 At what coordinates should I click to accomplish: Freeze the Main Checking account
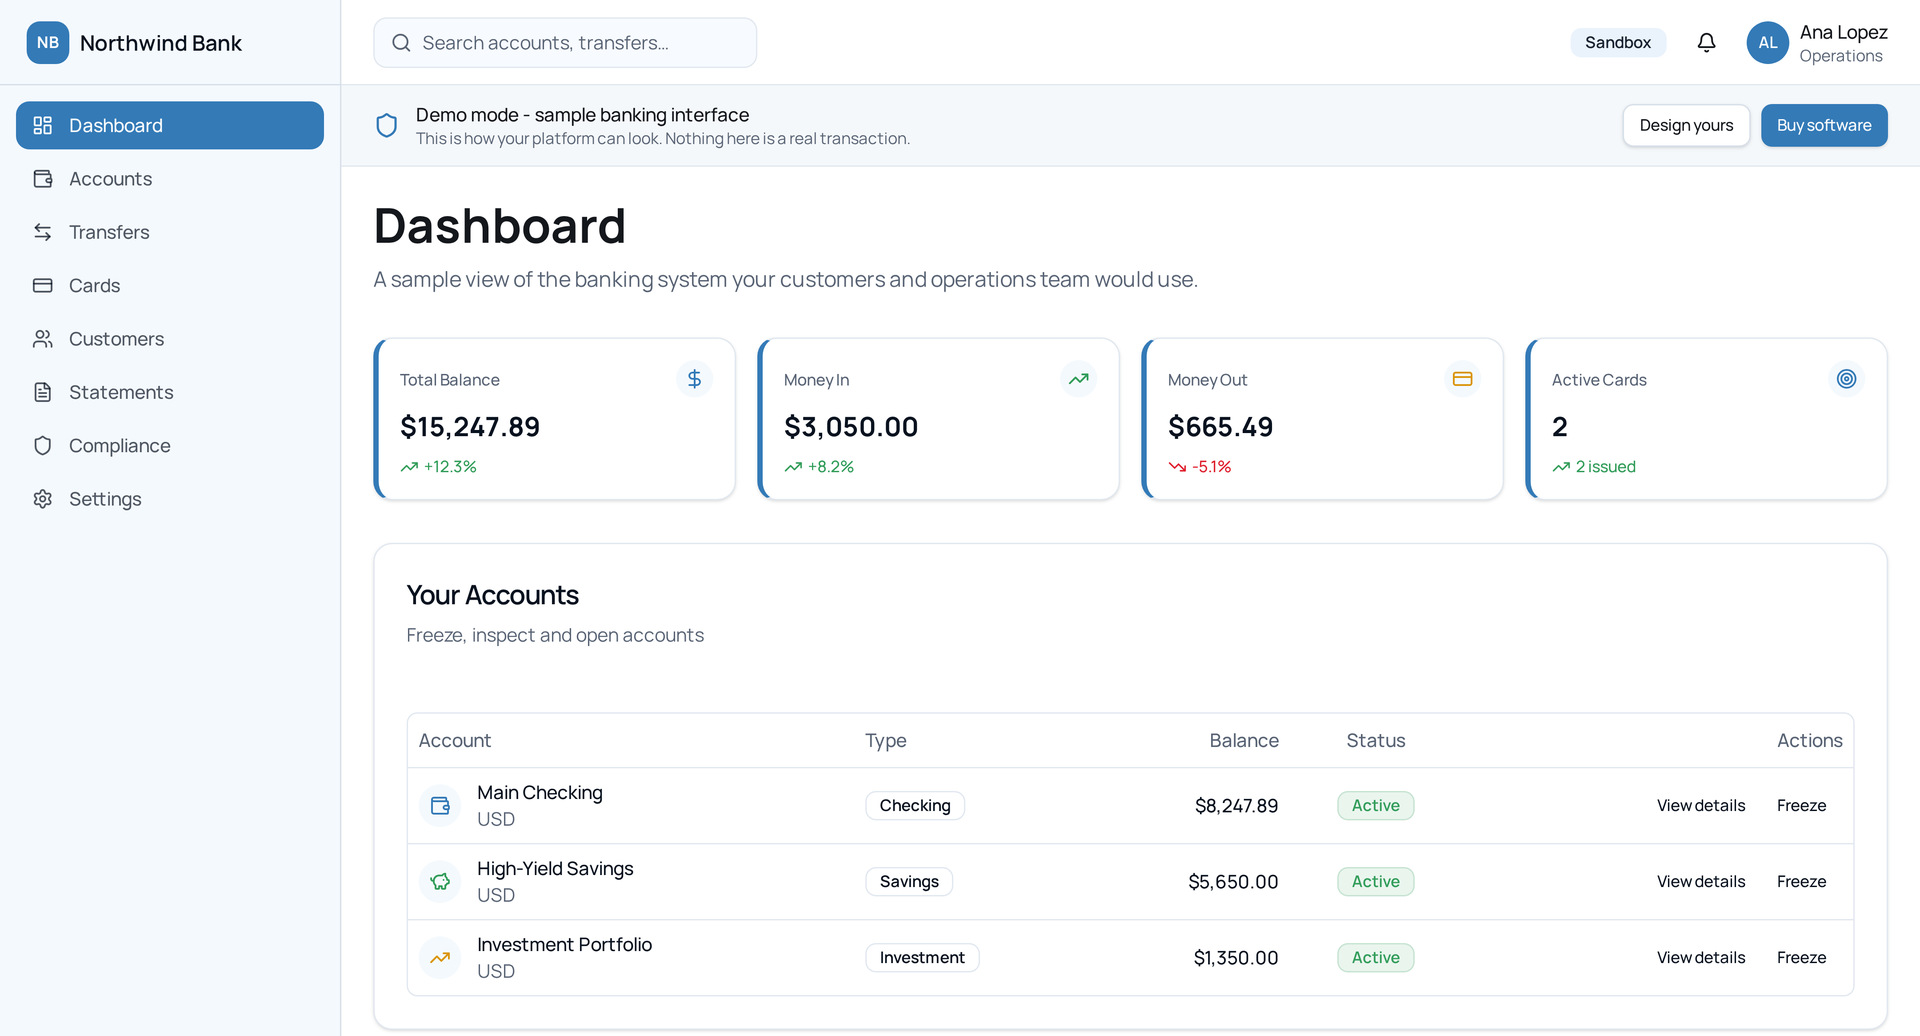[x=1801, y=806]
